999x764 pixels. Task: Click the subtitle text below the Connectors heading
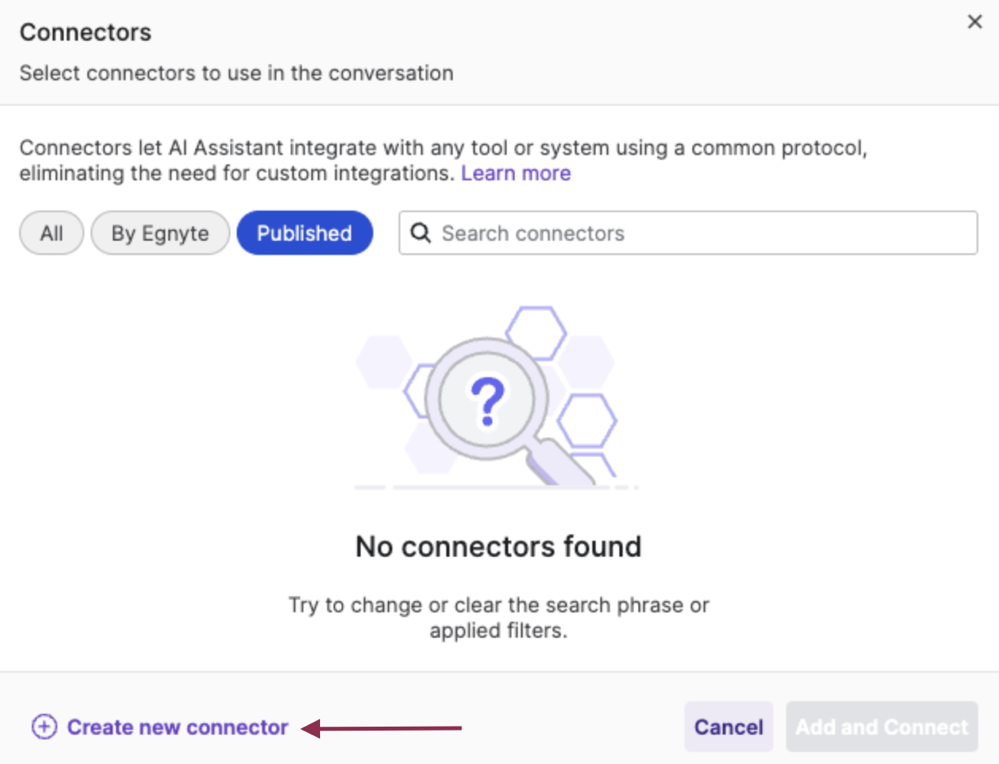coord(236,73)
